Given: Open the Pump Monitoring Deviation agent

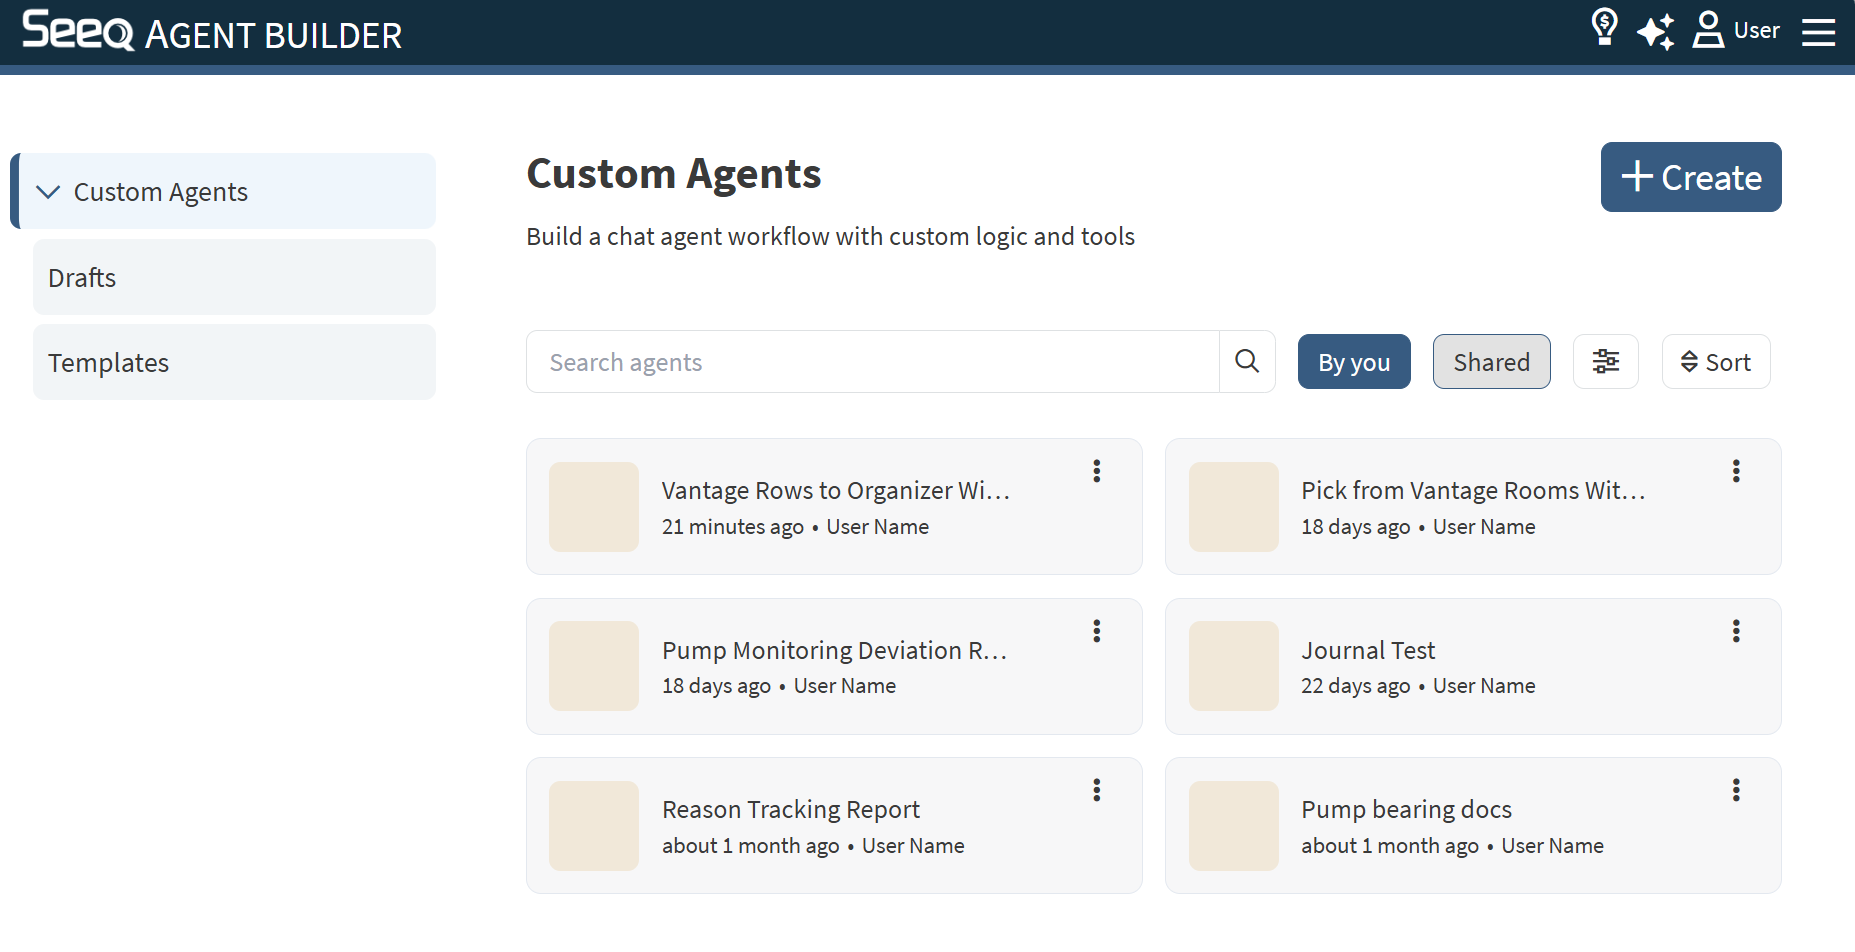Looking at the screenshot, I should 833,651.
